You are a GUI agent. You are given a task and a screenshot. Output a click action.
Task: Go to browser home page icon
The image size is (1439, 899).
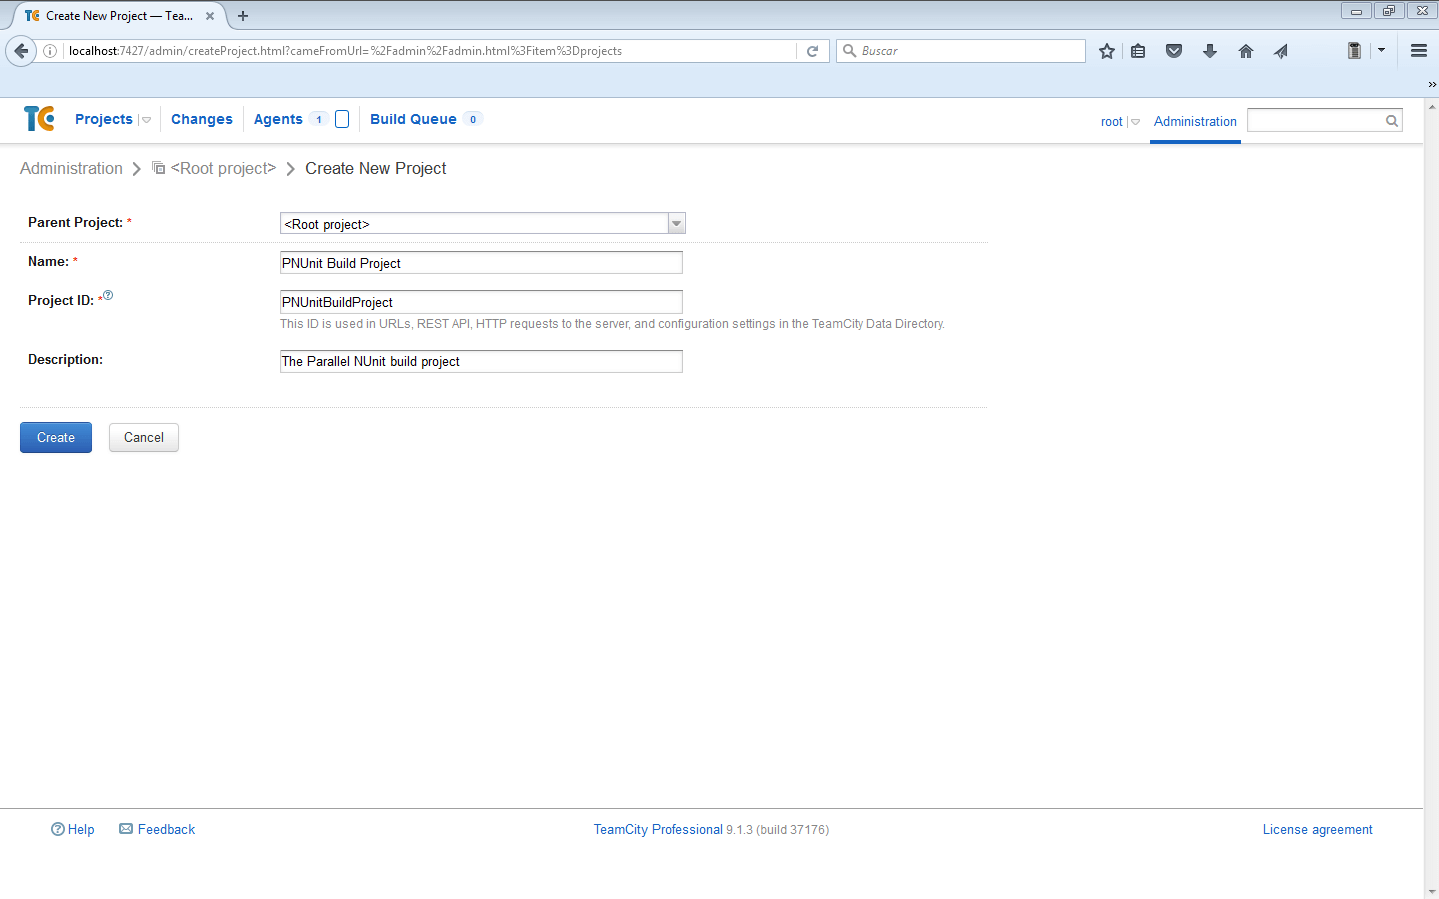click(x=1245, y=51)
